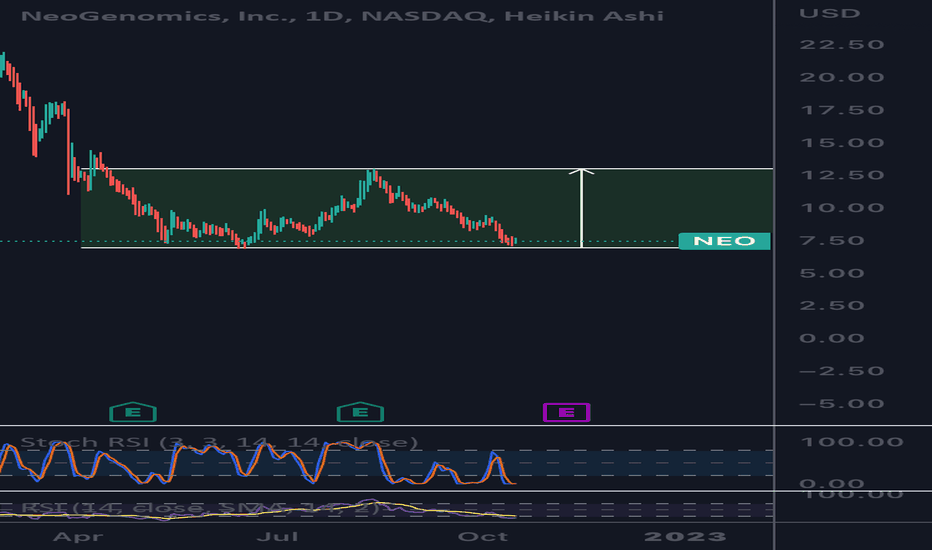Click the 22.50 price axis value

click(842, 45)
